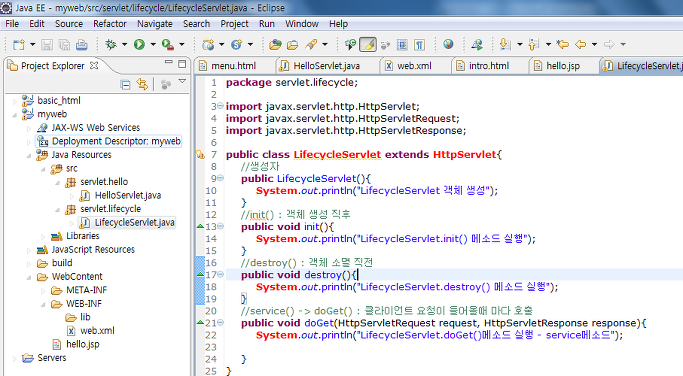Toggle Mark Occurrences highlighter button
Image resolution: width=683 pixels, height=376 pixels.
tap(368, 44)
